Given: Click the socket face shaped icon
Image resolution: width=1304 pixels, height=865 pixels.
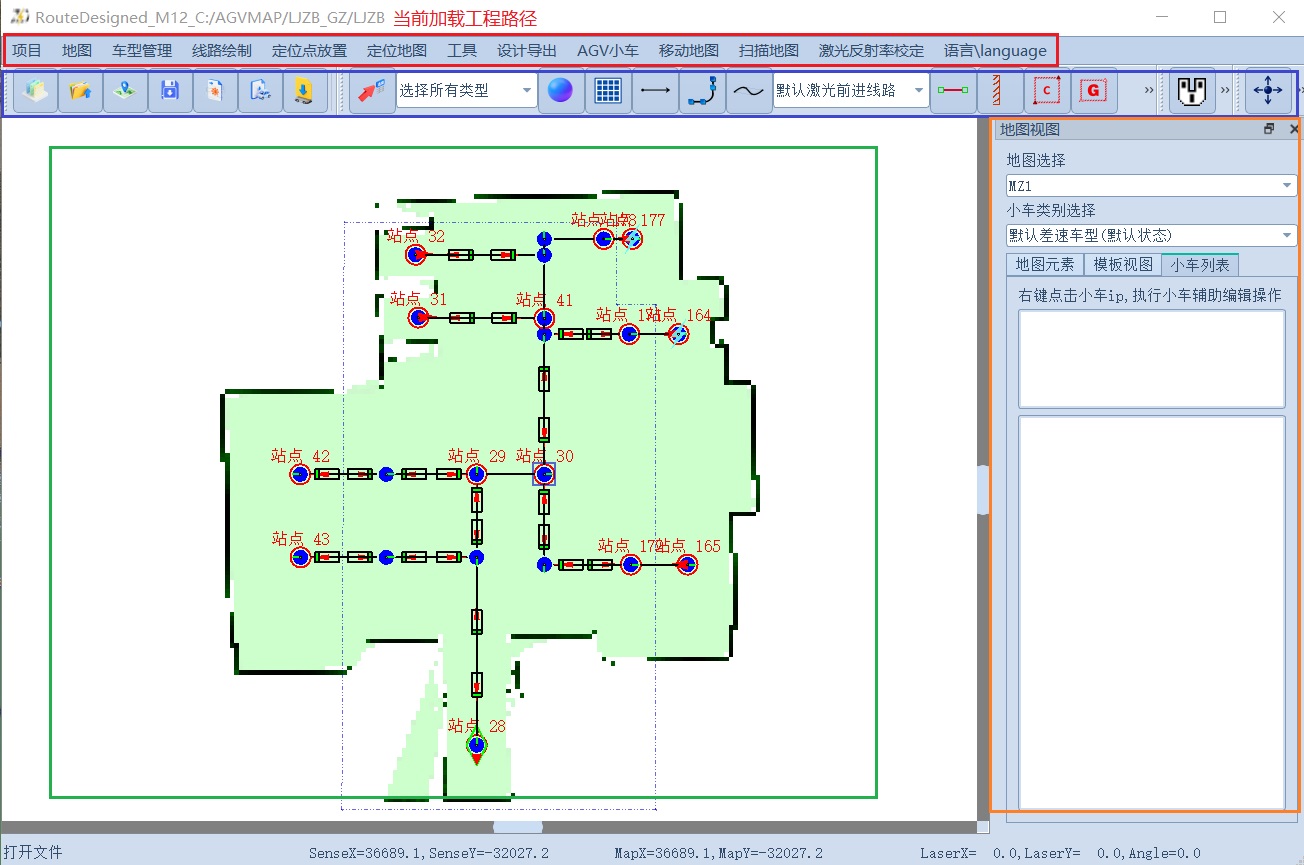Looking at the screenshot, I should coord(1192,91).
